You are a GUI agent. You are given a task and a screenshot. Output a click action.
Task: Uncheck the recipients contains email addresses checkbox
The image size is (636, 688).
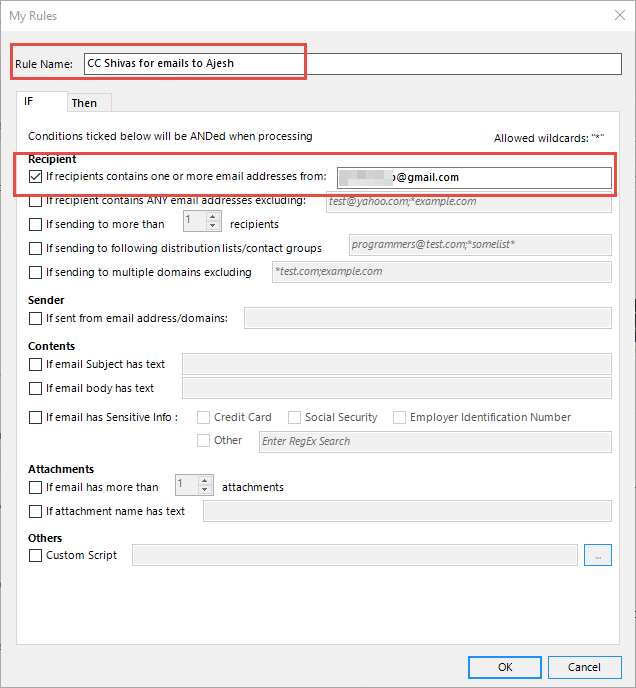point(35,176)
